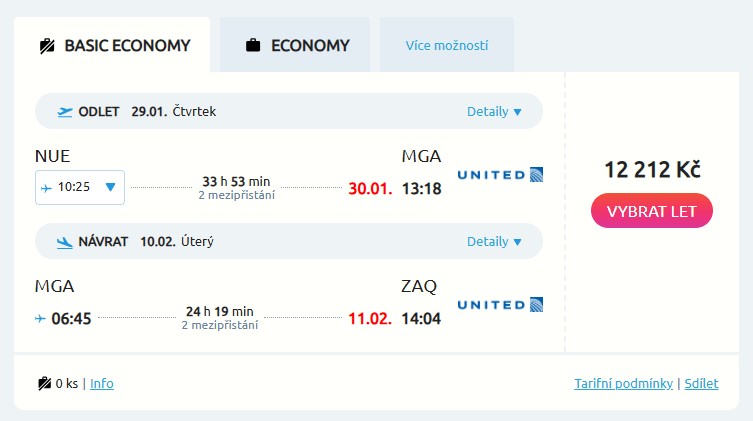
Task: Click the crossed-out baggage icon beside 0 ks
Action: (44, 383)
